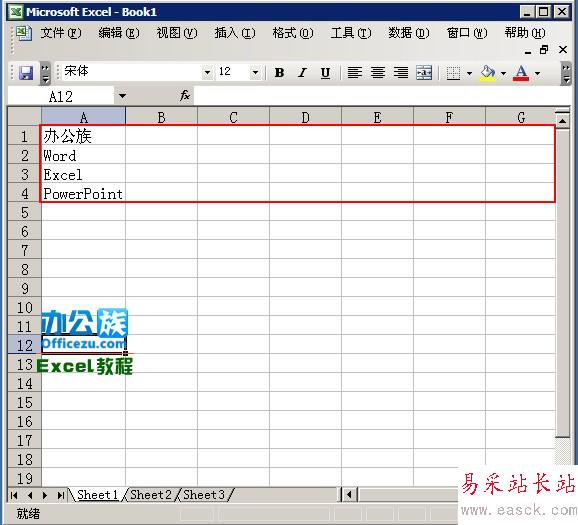Toggle Bold formatting
The width and height of the screenshot is (578, 525).
pos(279,73)
